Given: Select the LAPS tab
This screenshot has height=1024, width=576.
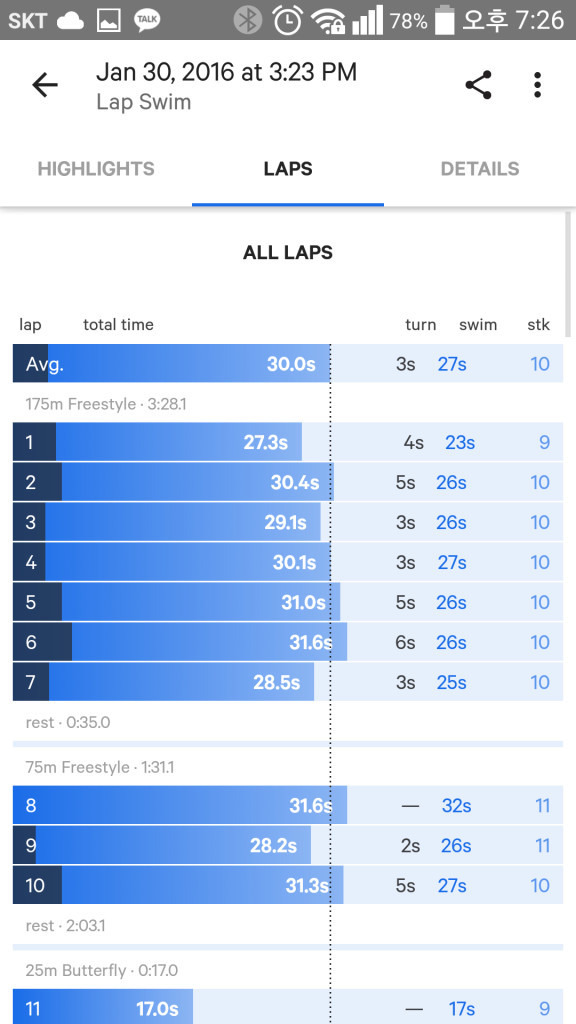Looking at the screenshot, I should [x=288, y=168].
